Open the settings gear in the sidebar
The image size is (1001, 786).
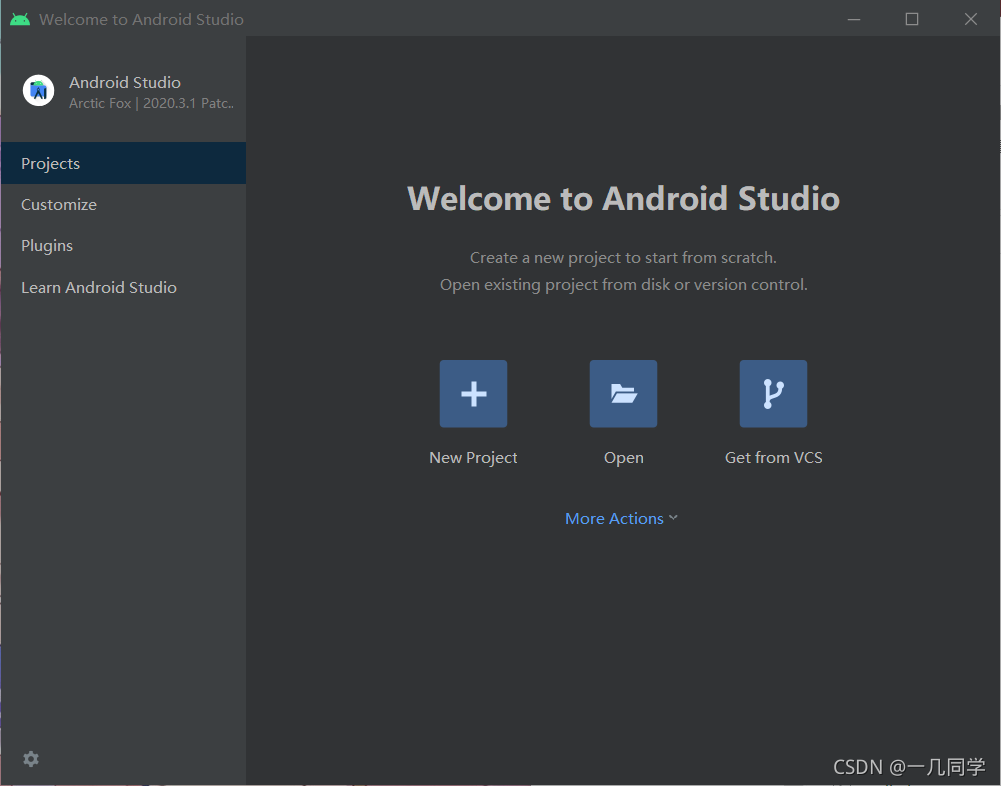31,759
